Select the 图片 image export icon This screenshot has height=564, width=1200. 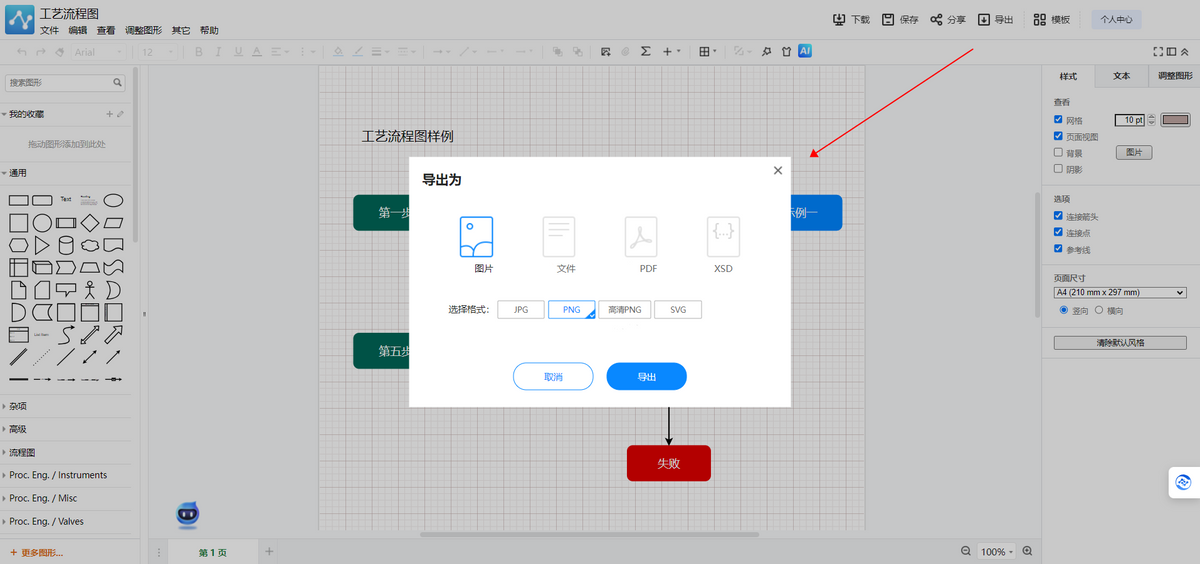pyautogui.click(x=476, y=237)
